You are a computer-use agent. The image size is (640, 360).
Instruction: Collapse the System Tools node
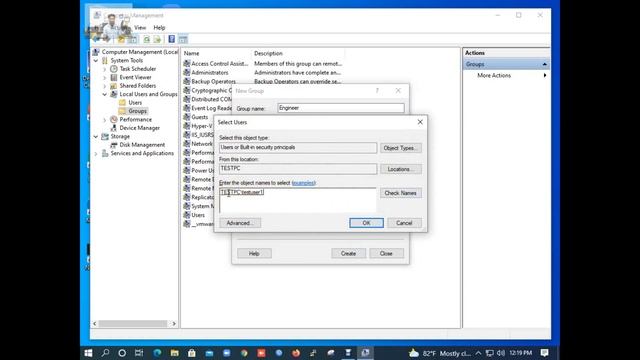coord(96,60)
